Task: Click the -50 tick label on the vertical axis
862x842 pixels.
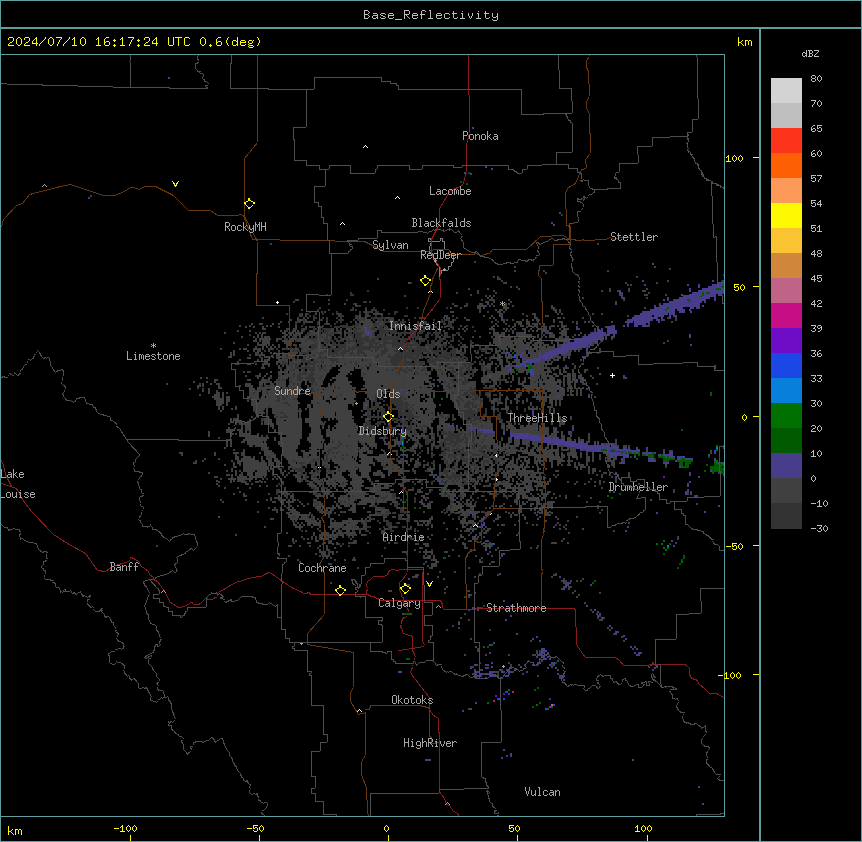Action: point(734,546)
